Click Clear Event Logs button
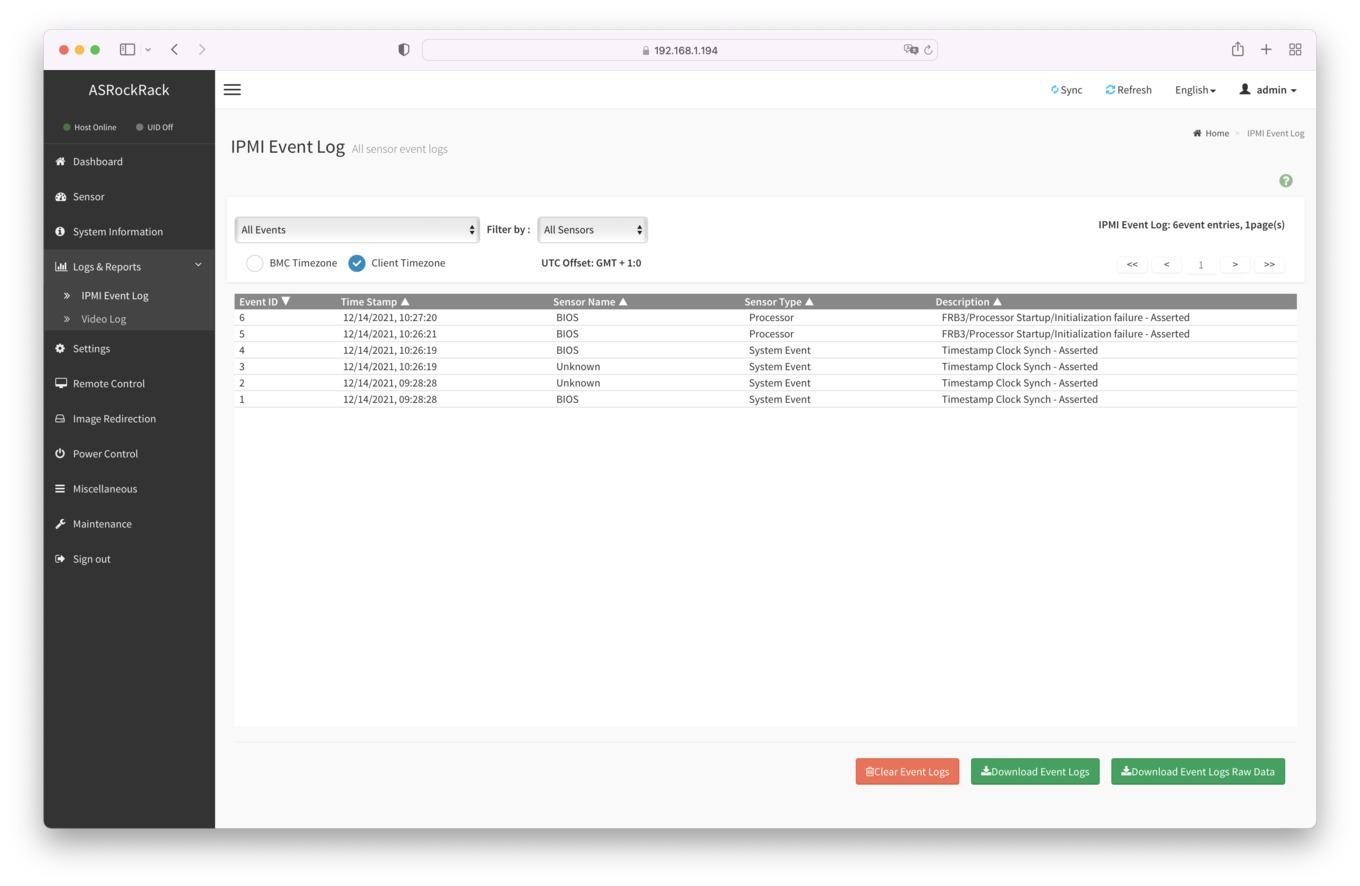This screenshot has width=1360, height=886. coord(907,772)
